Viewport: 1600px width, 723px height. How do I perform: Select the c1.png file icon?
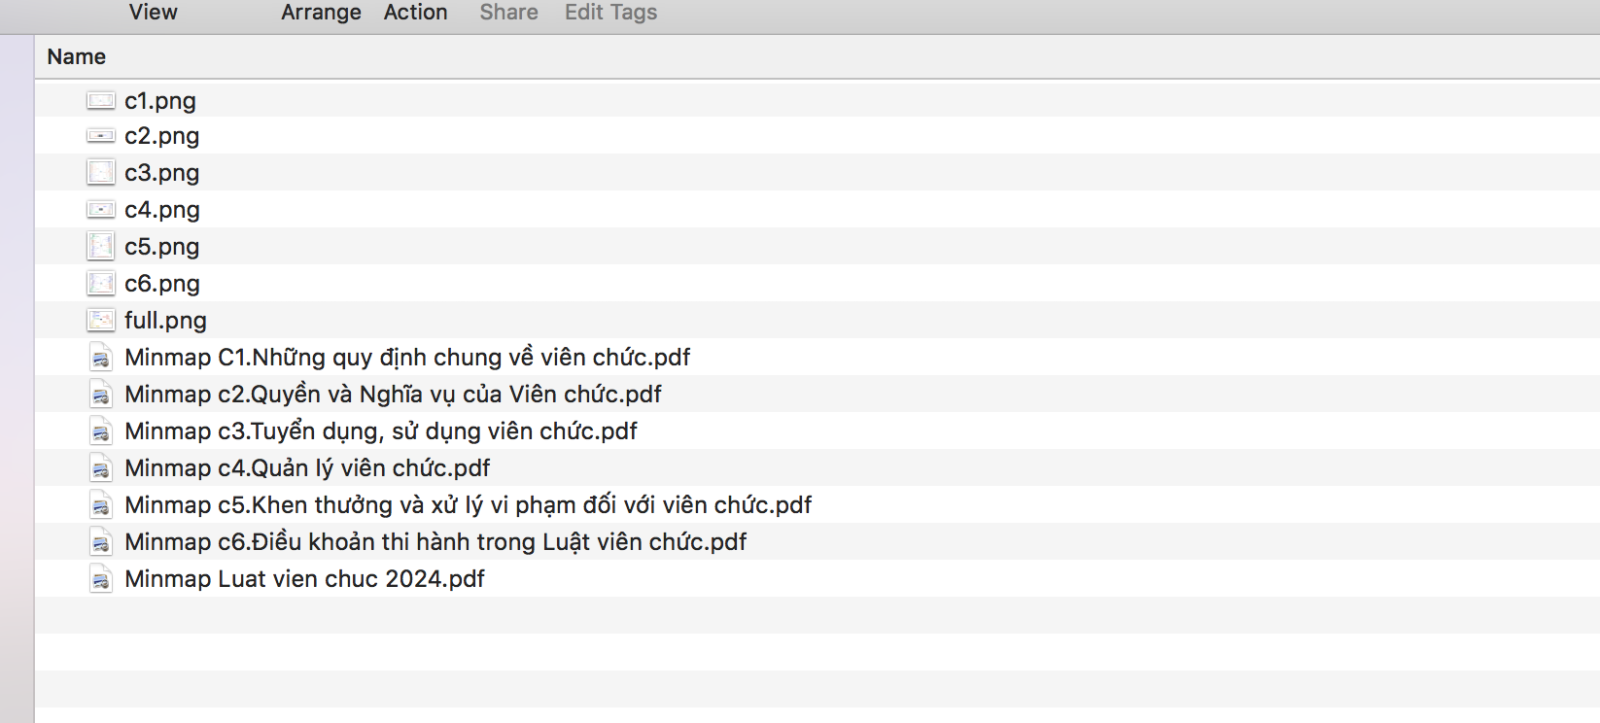coord(100,100)
